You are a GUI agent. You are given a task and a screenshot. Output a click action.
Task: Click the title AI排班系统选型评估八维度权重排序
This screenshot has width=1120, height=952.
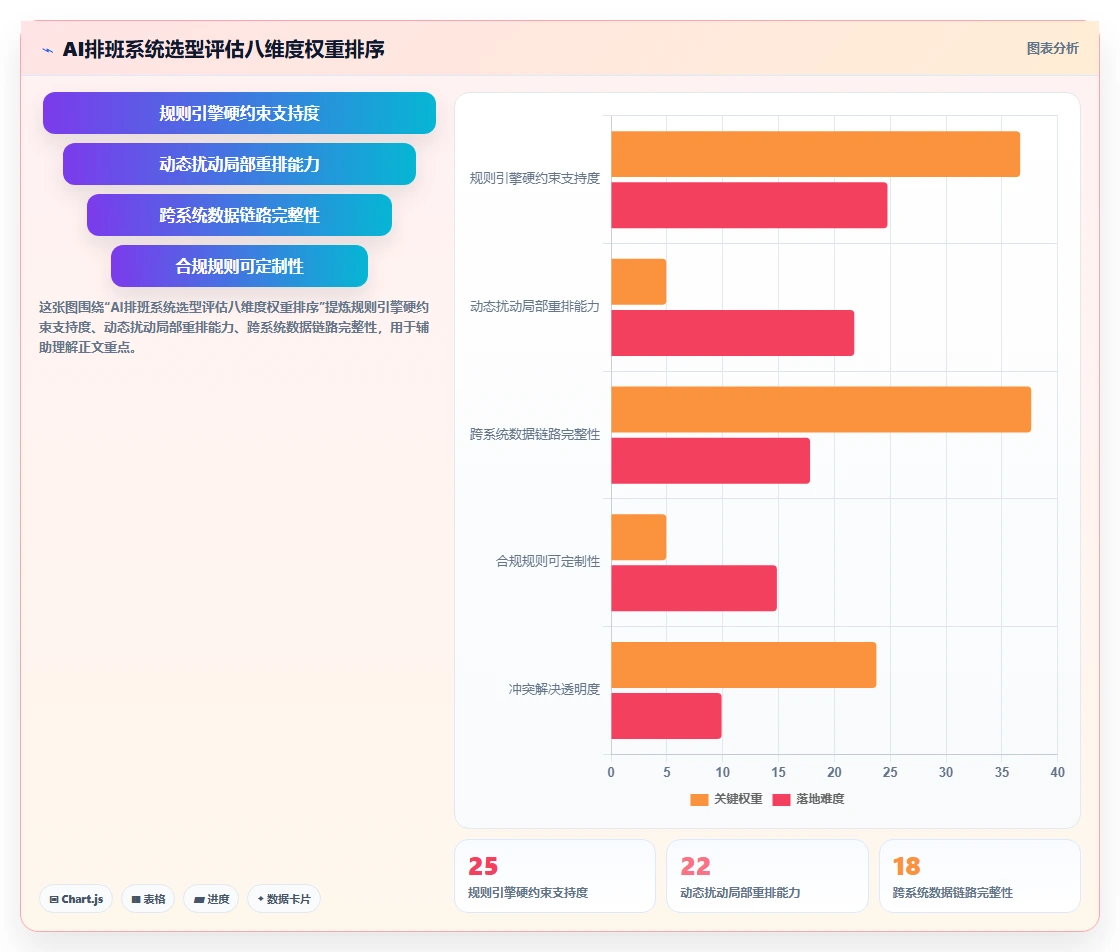point(224,49)
